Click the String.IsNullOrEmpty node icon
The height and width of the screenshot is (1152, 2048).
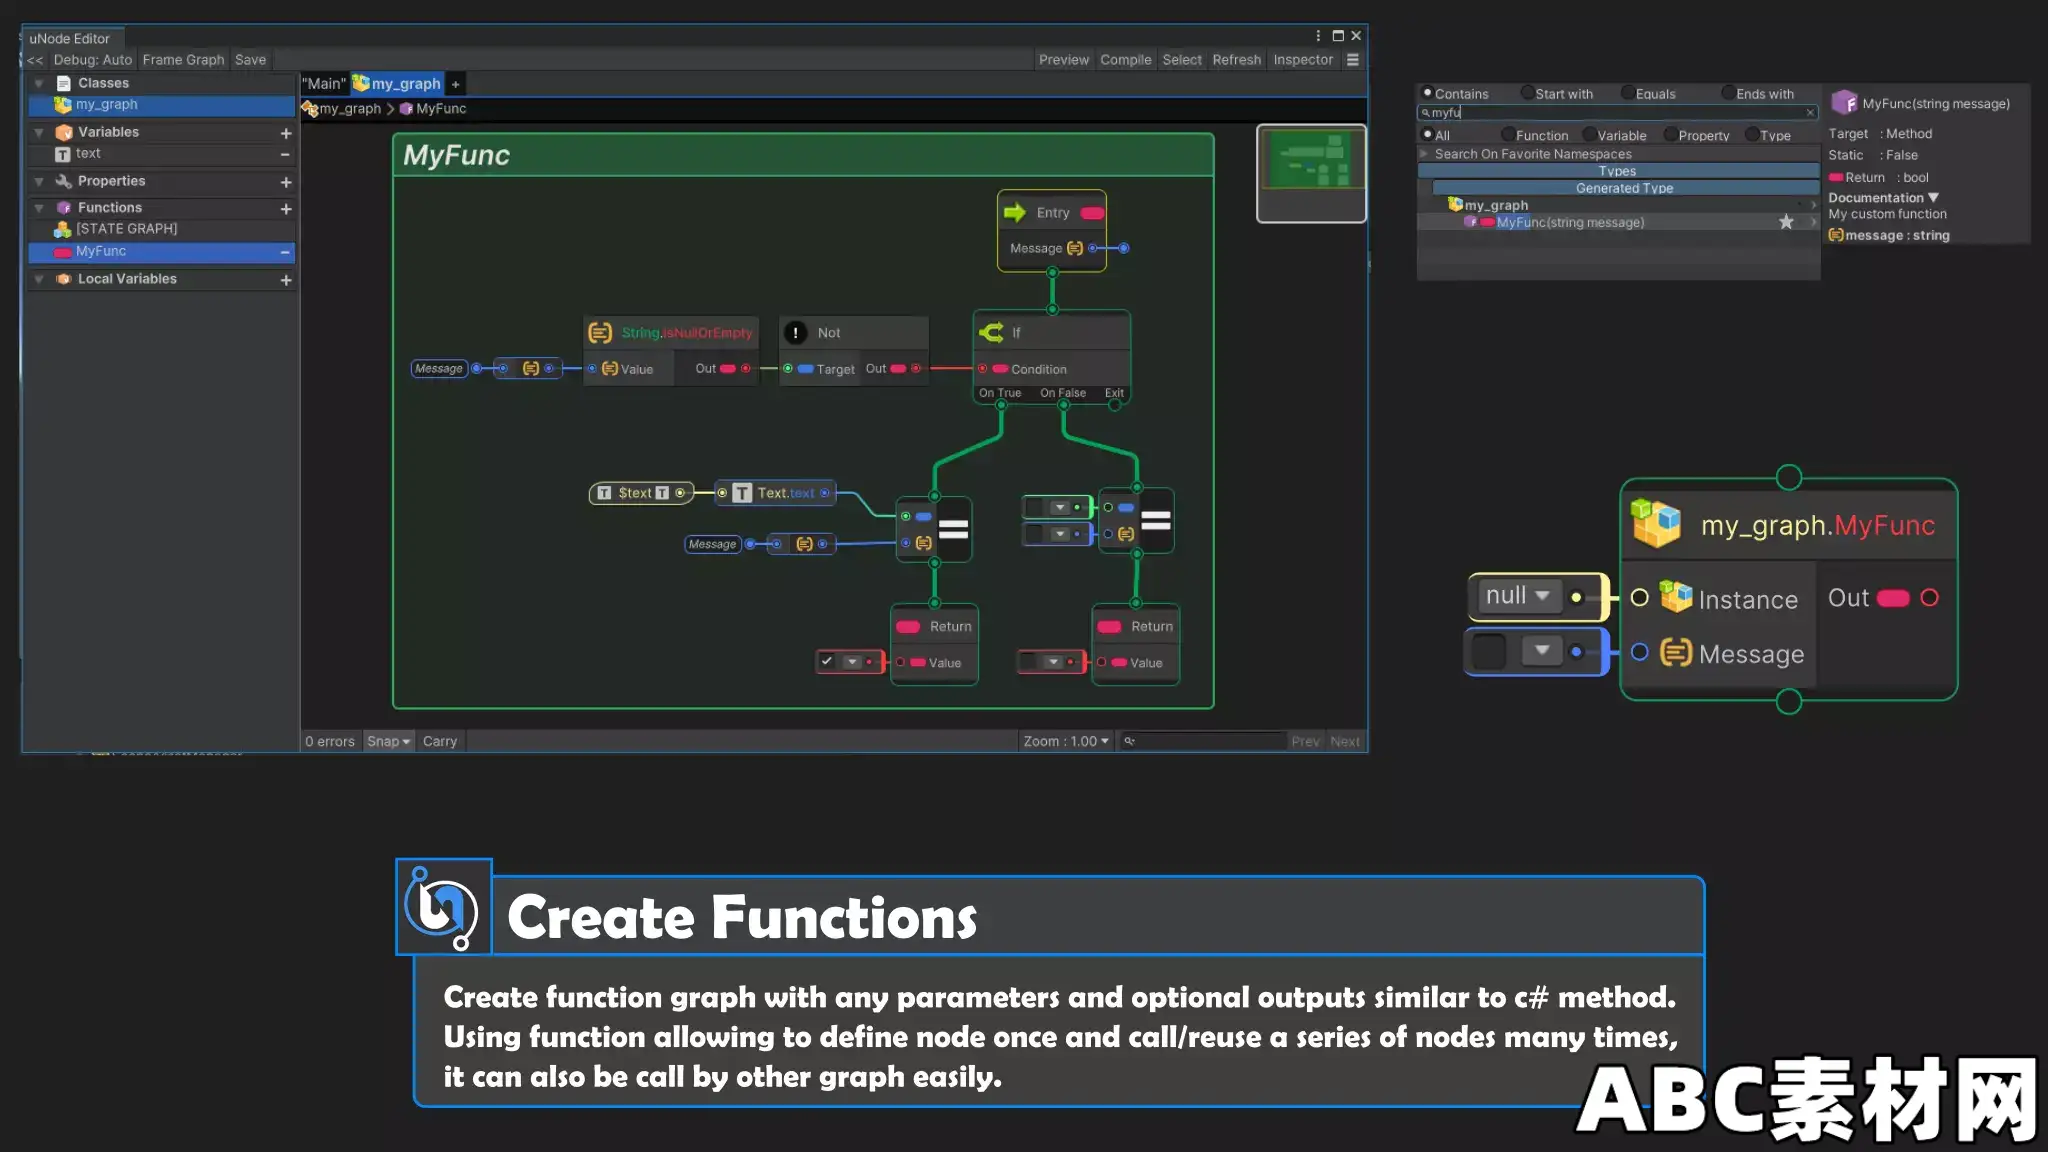(600, 333)
